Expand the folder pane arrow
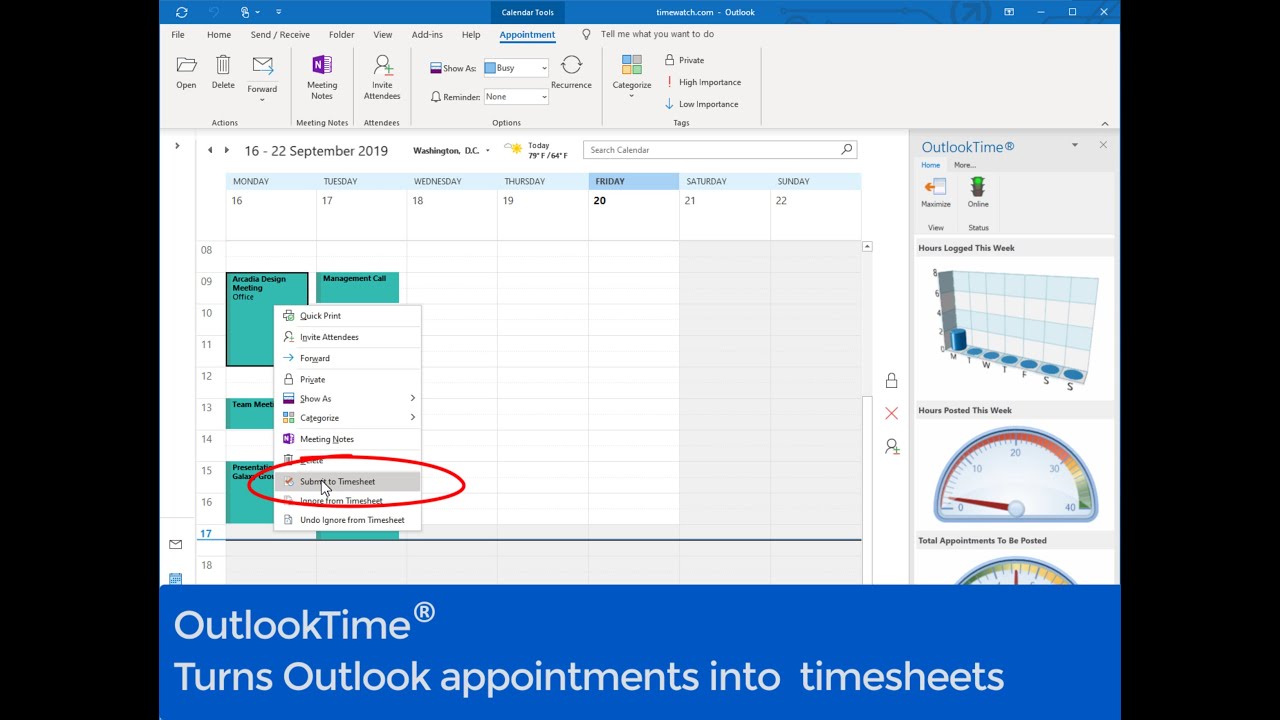Image resolution: width=1280 pixels, height=720 pixels. click(x=177, y=146)
